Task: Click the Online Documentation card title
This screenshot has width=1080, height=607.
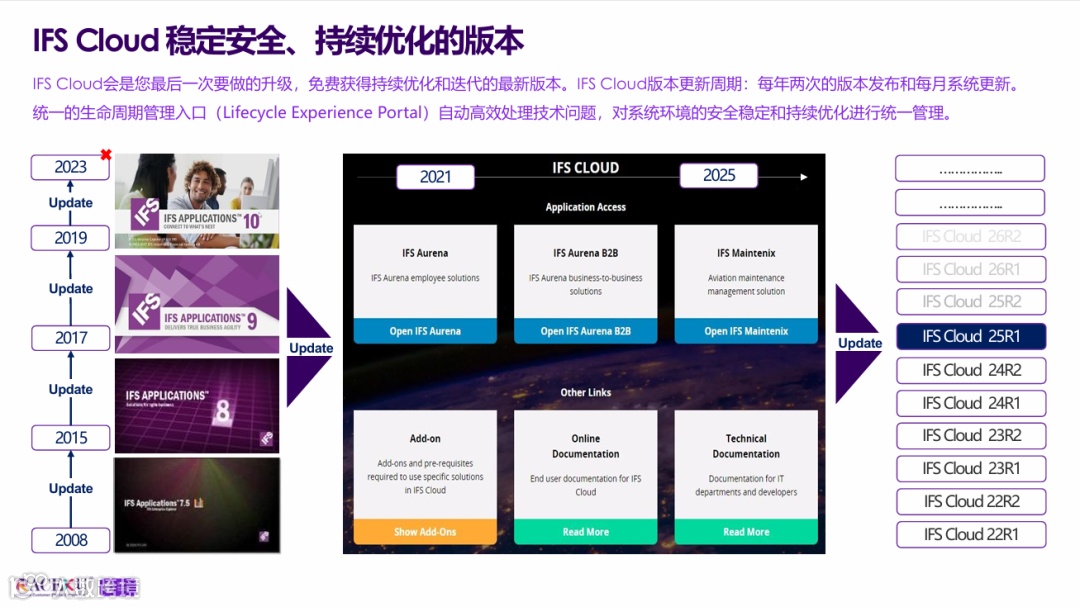Action: tap(585, 446)
